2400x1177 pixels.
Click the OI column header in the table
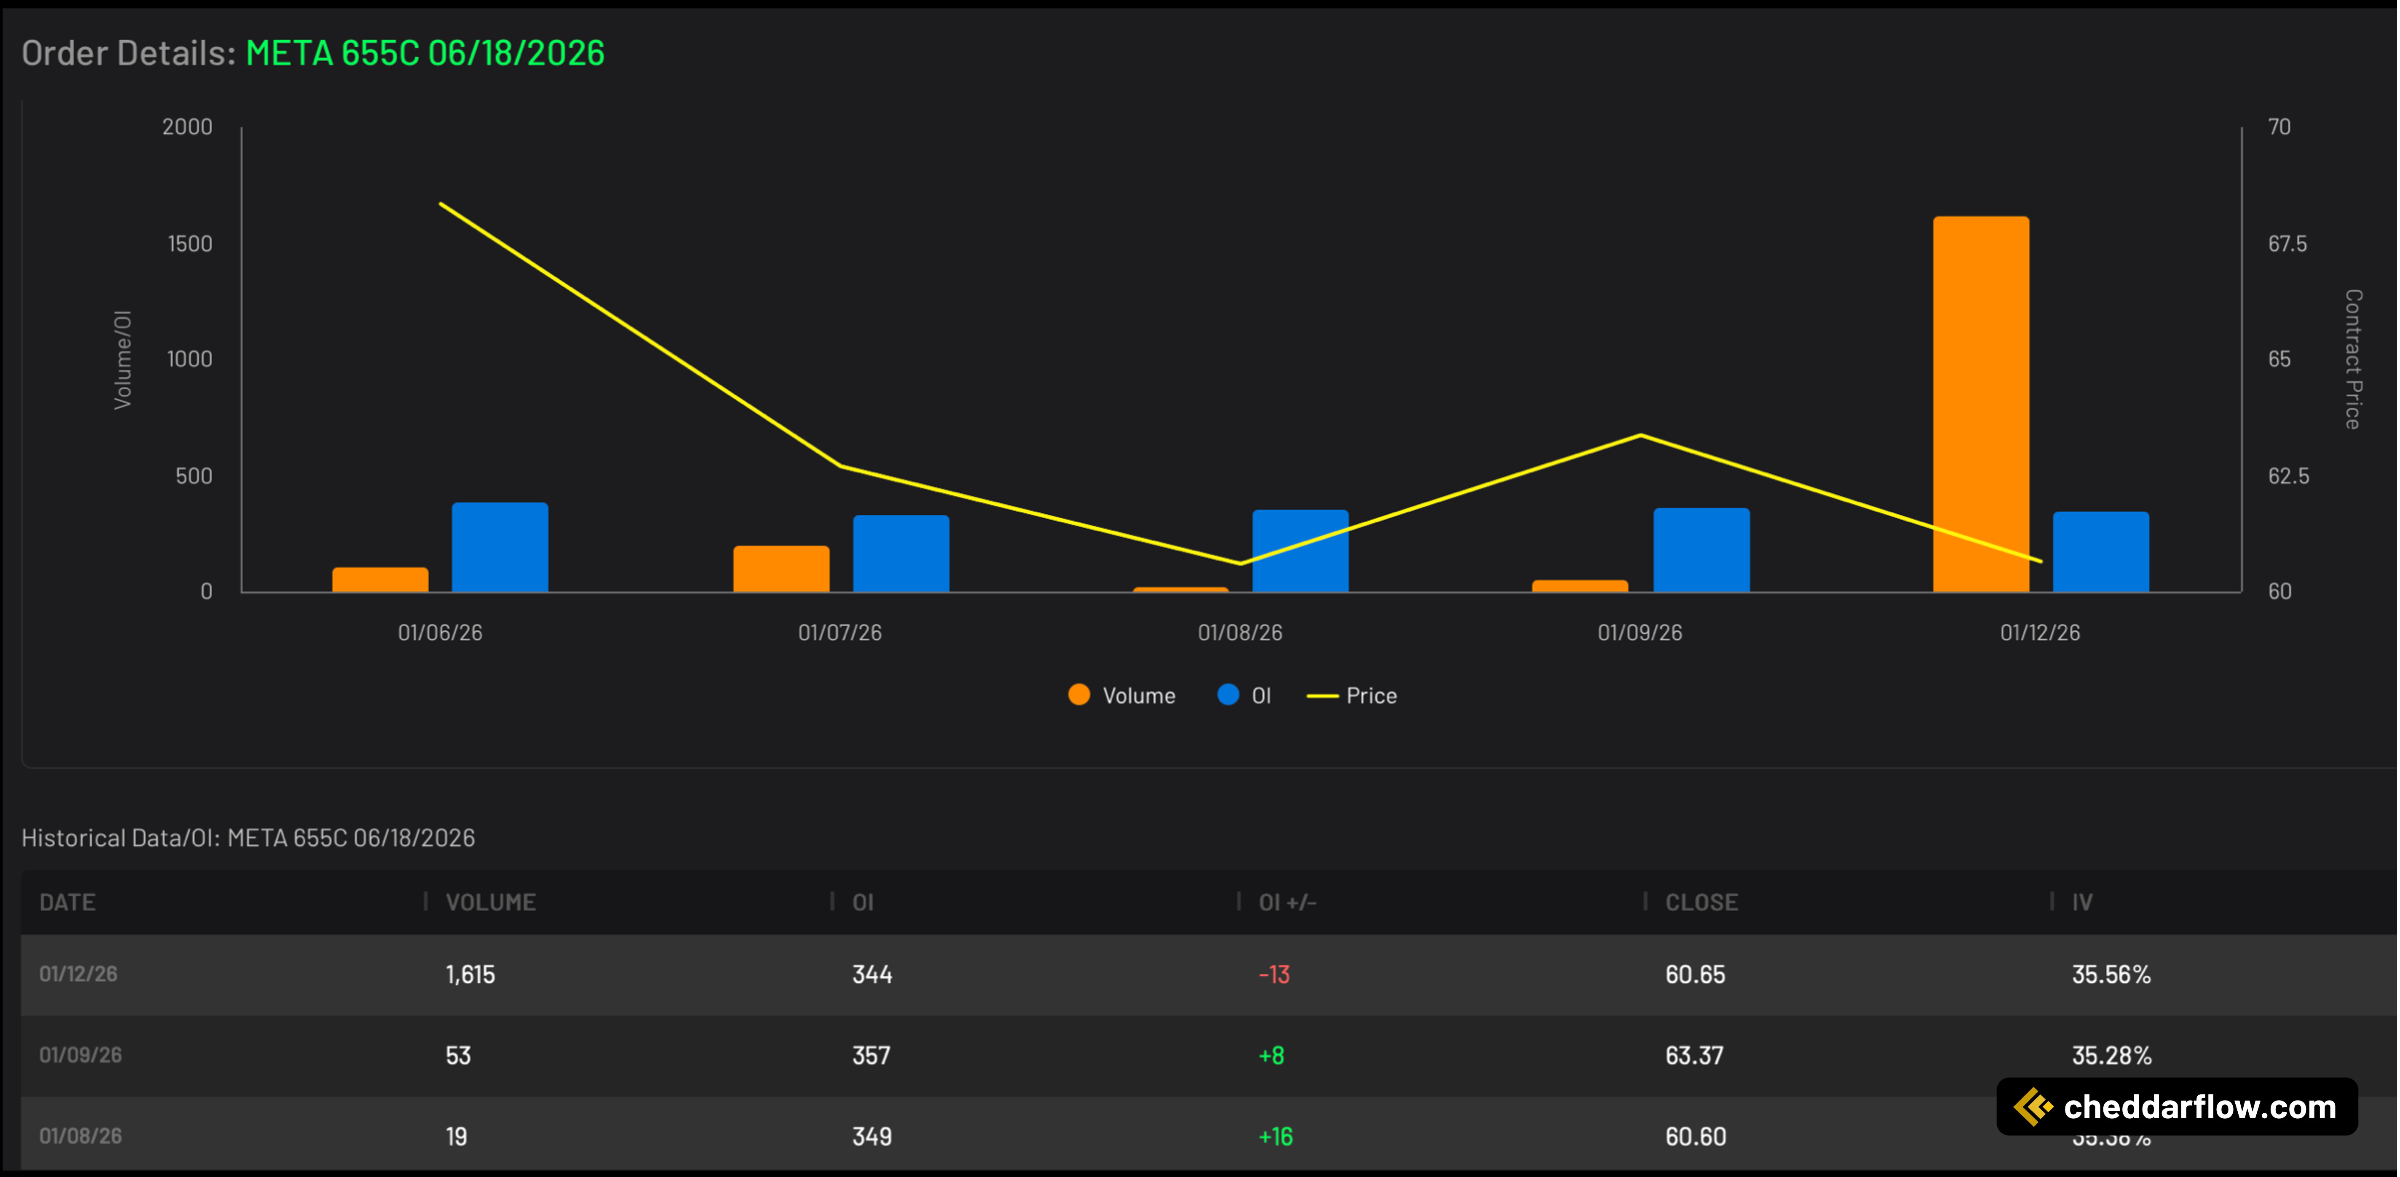point(863,902)
